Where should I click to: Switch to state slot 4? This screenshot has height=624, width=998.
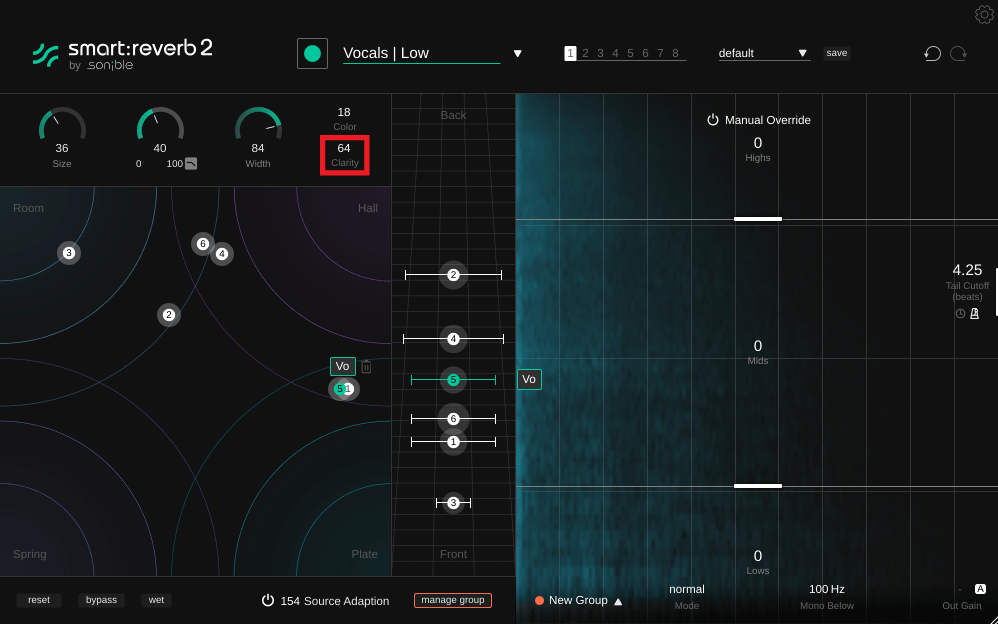coord(615,53)
